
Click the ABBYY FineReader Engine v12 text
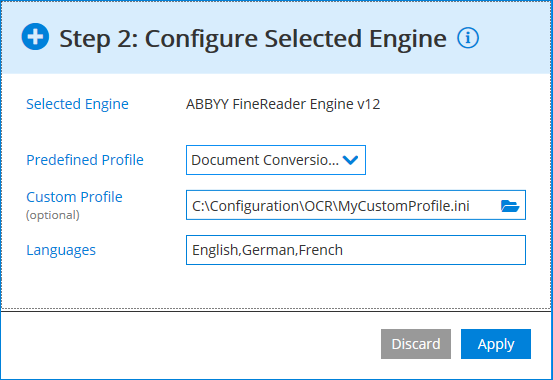(x=283, y=104)
